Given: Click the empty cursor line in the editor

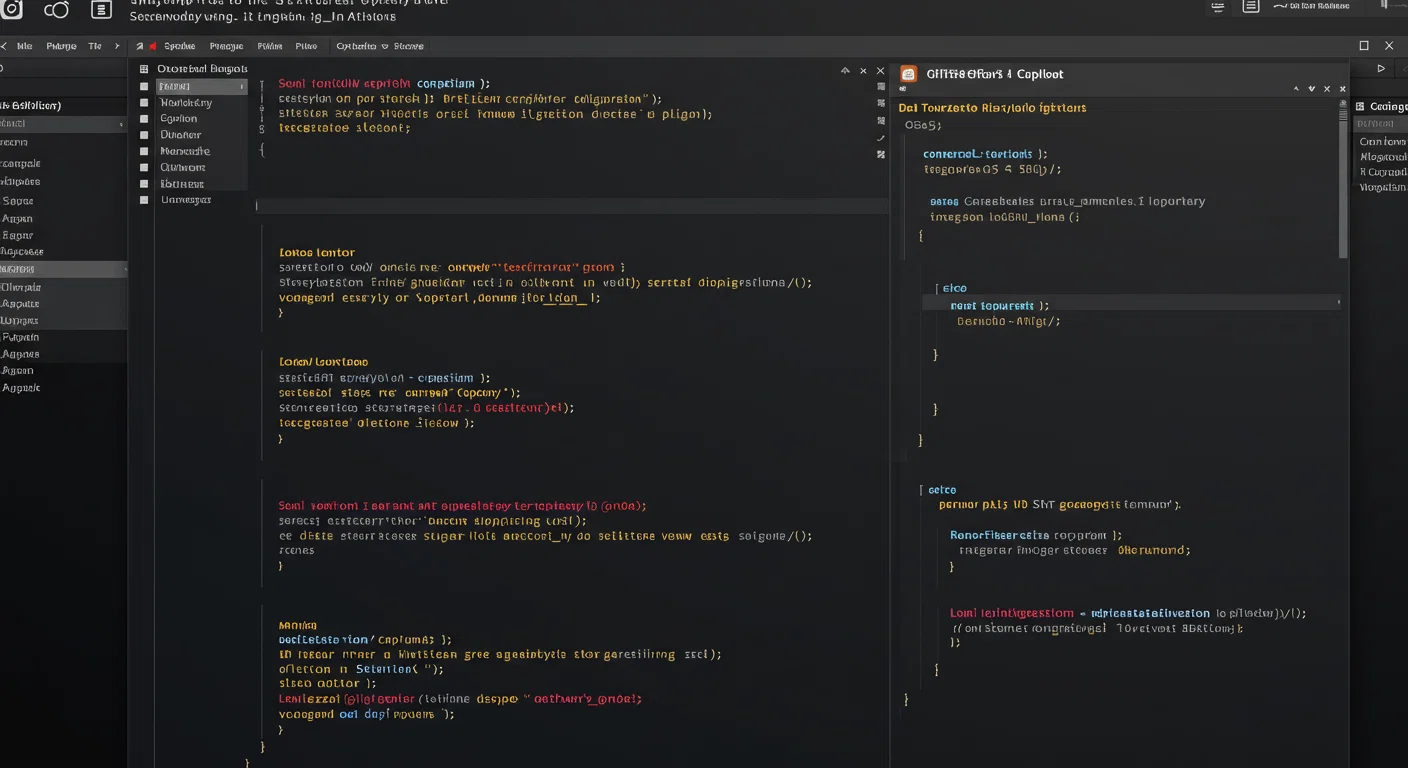Looking at the screenshot, I should pos(572,205).
